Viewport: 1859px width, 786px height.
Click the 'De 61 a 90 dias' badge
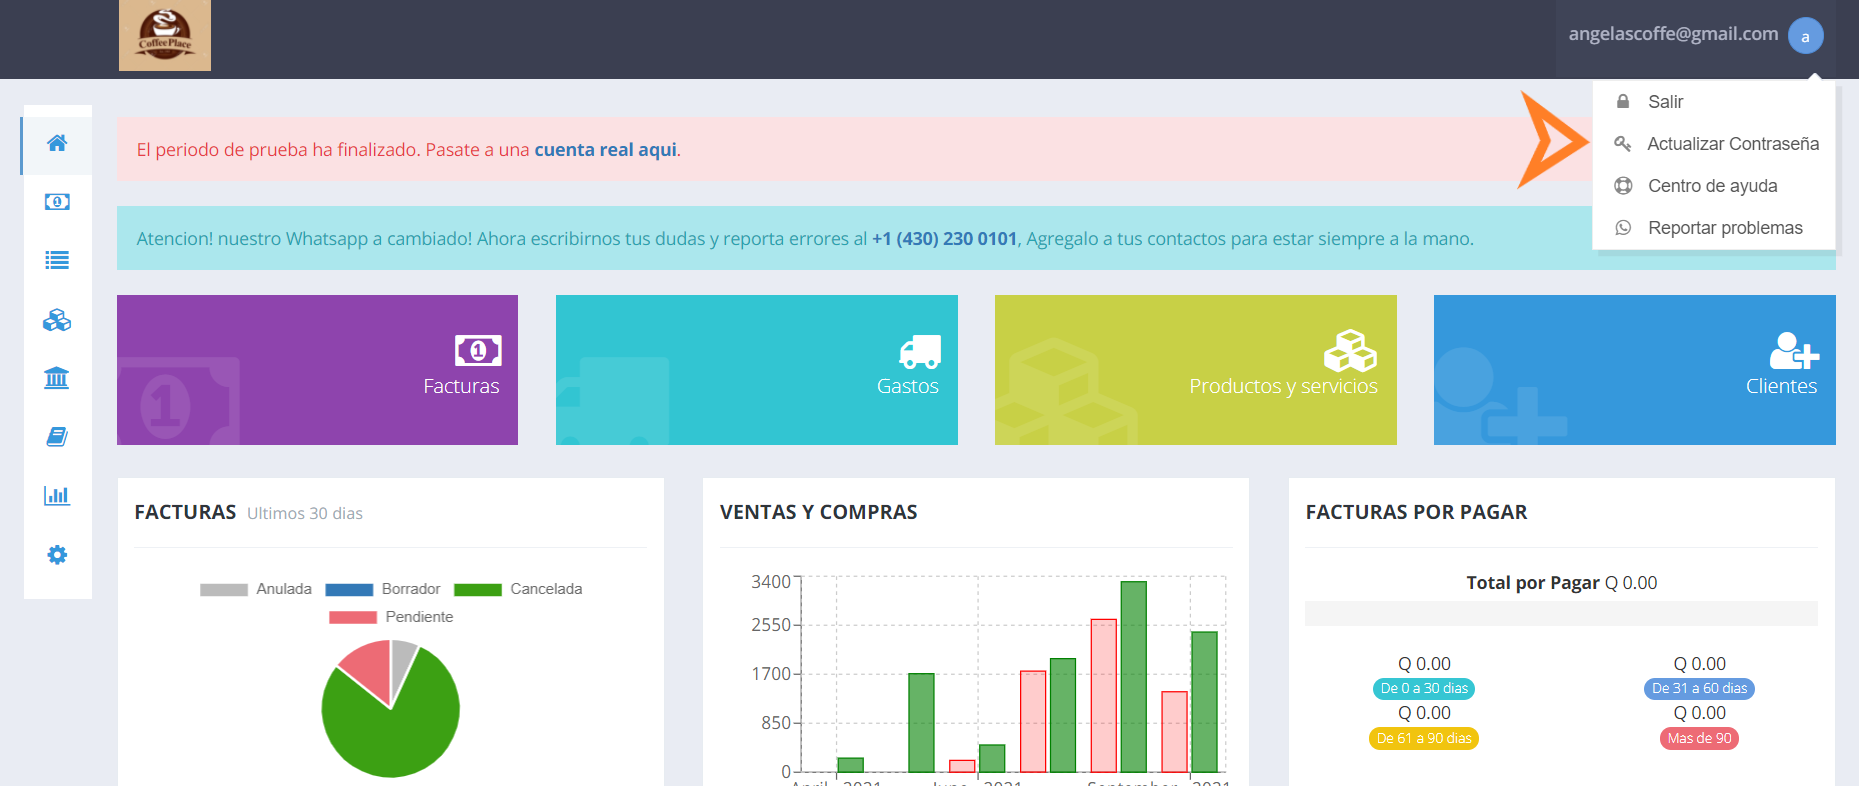coord(1424,738)
